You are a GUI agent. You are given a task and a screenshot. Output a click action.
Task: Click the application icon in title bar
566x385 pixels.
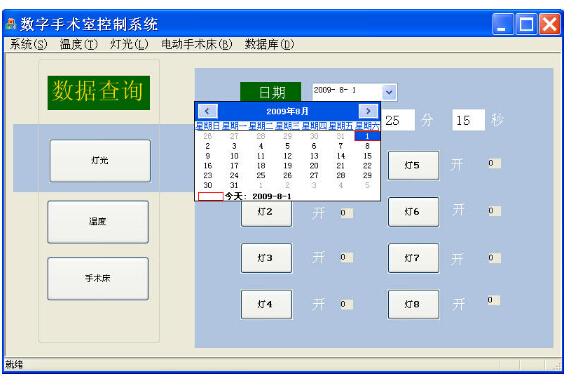point(11,24)
